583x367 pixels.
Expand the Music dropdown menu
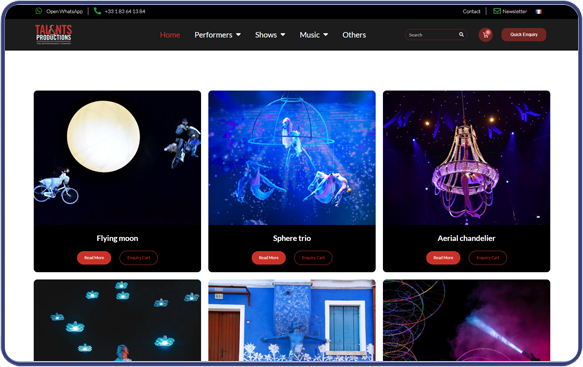314,35
